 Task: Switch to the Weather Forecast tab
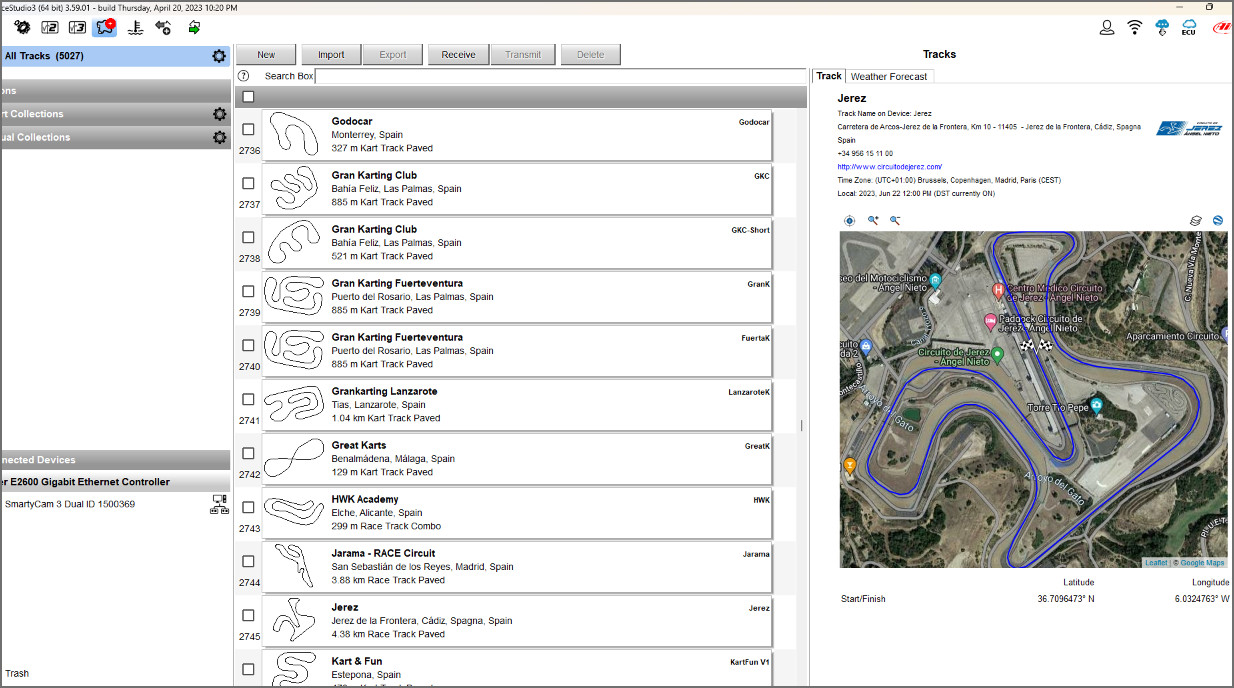pyautogui.click(x=888, y=76)
